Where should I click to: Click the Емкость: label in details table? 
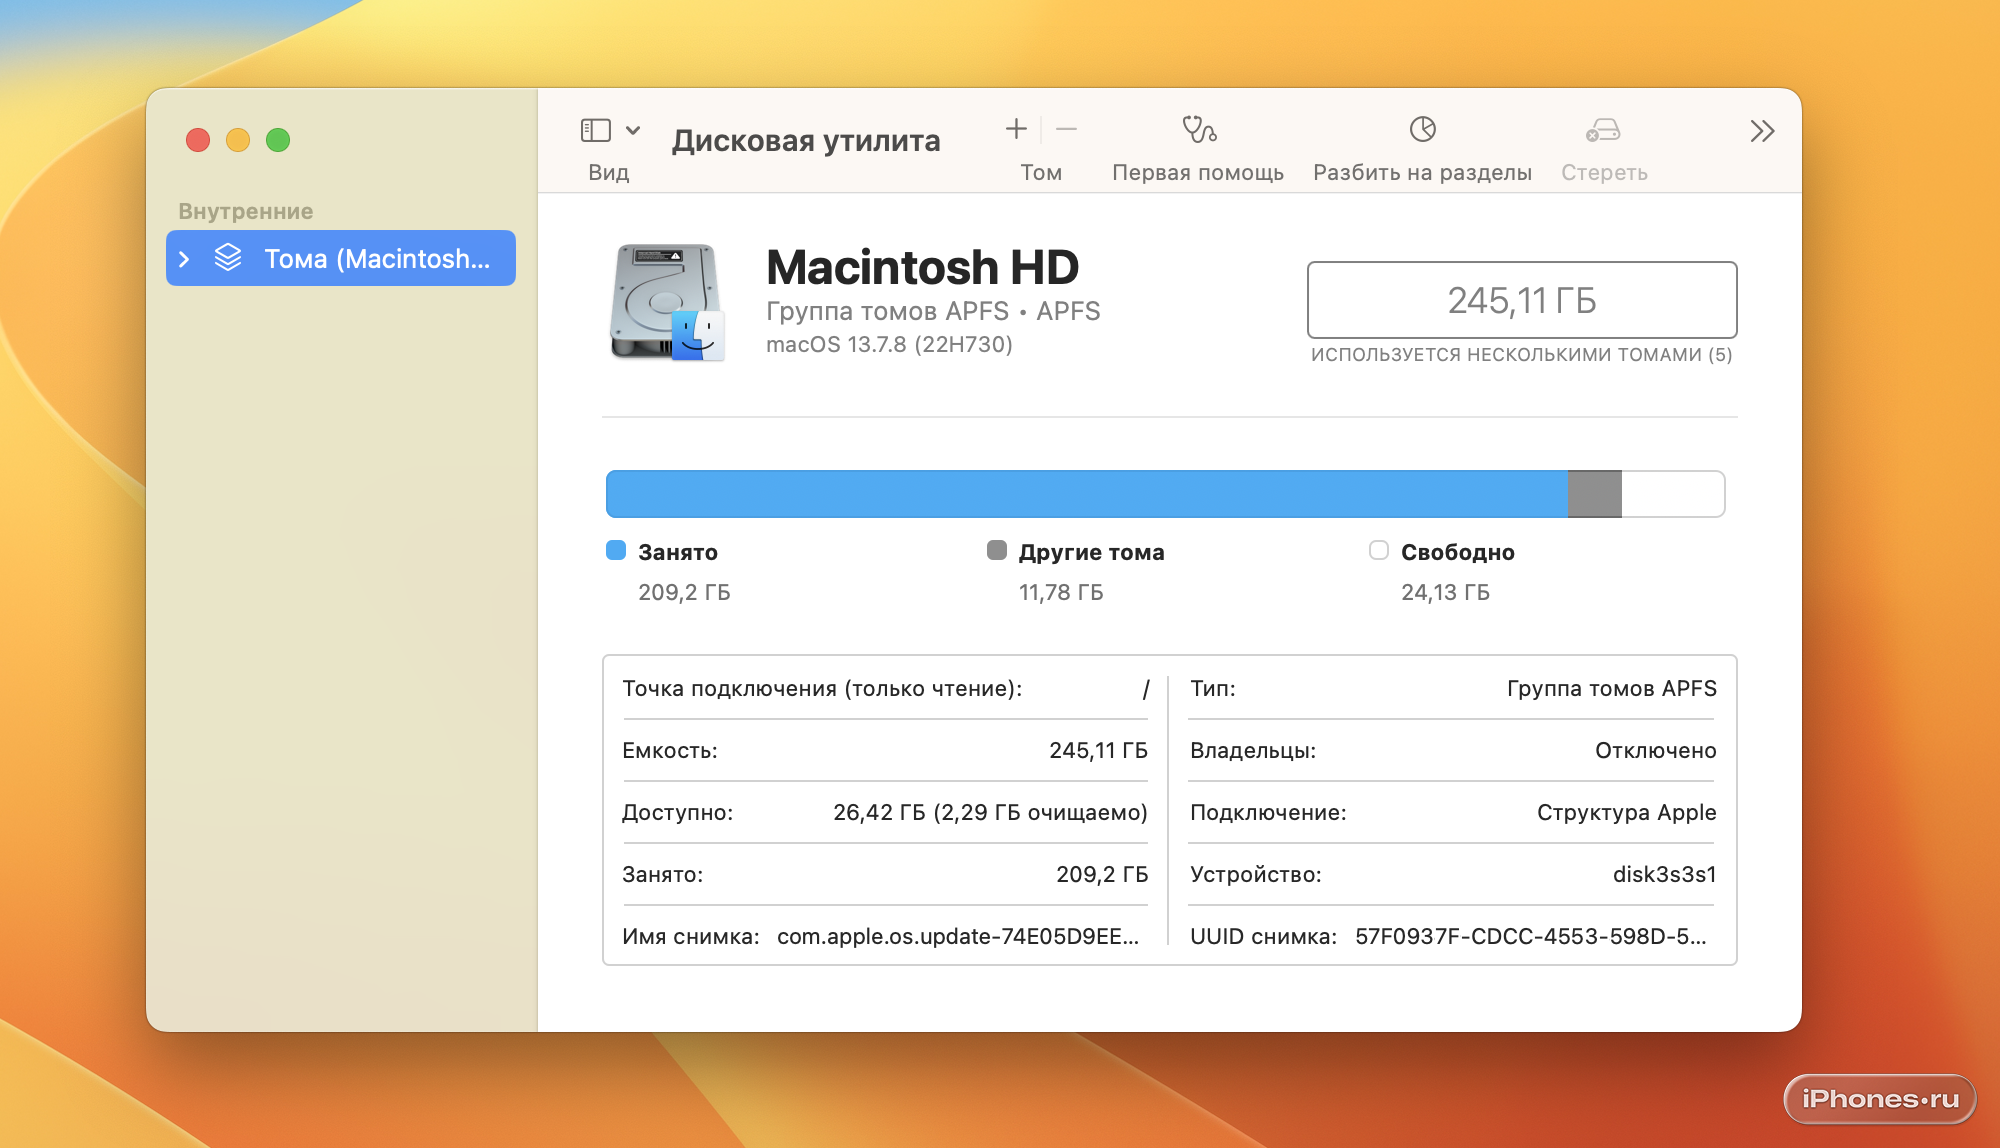[670, 751]
